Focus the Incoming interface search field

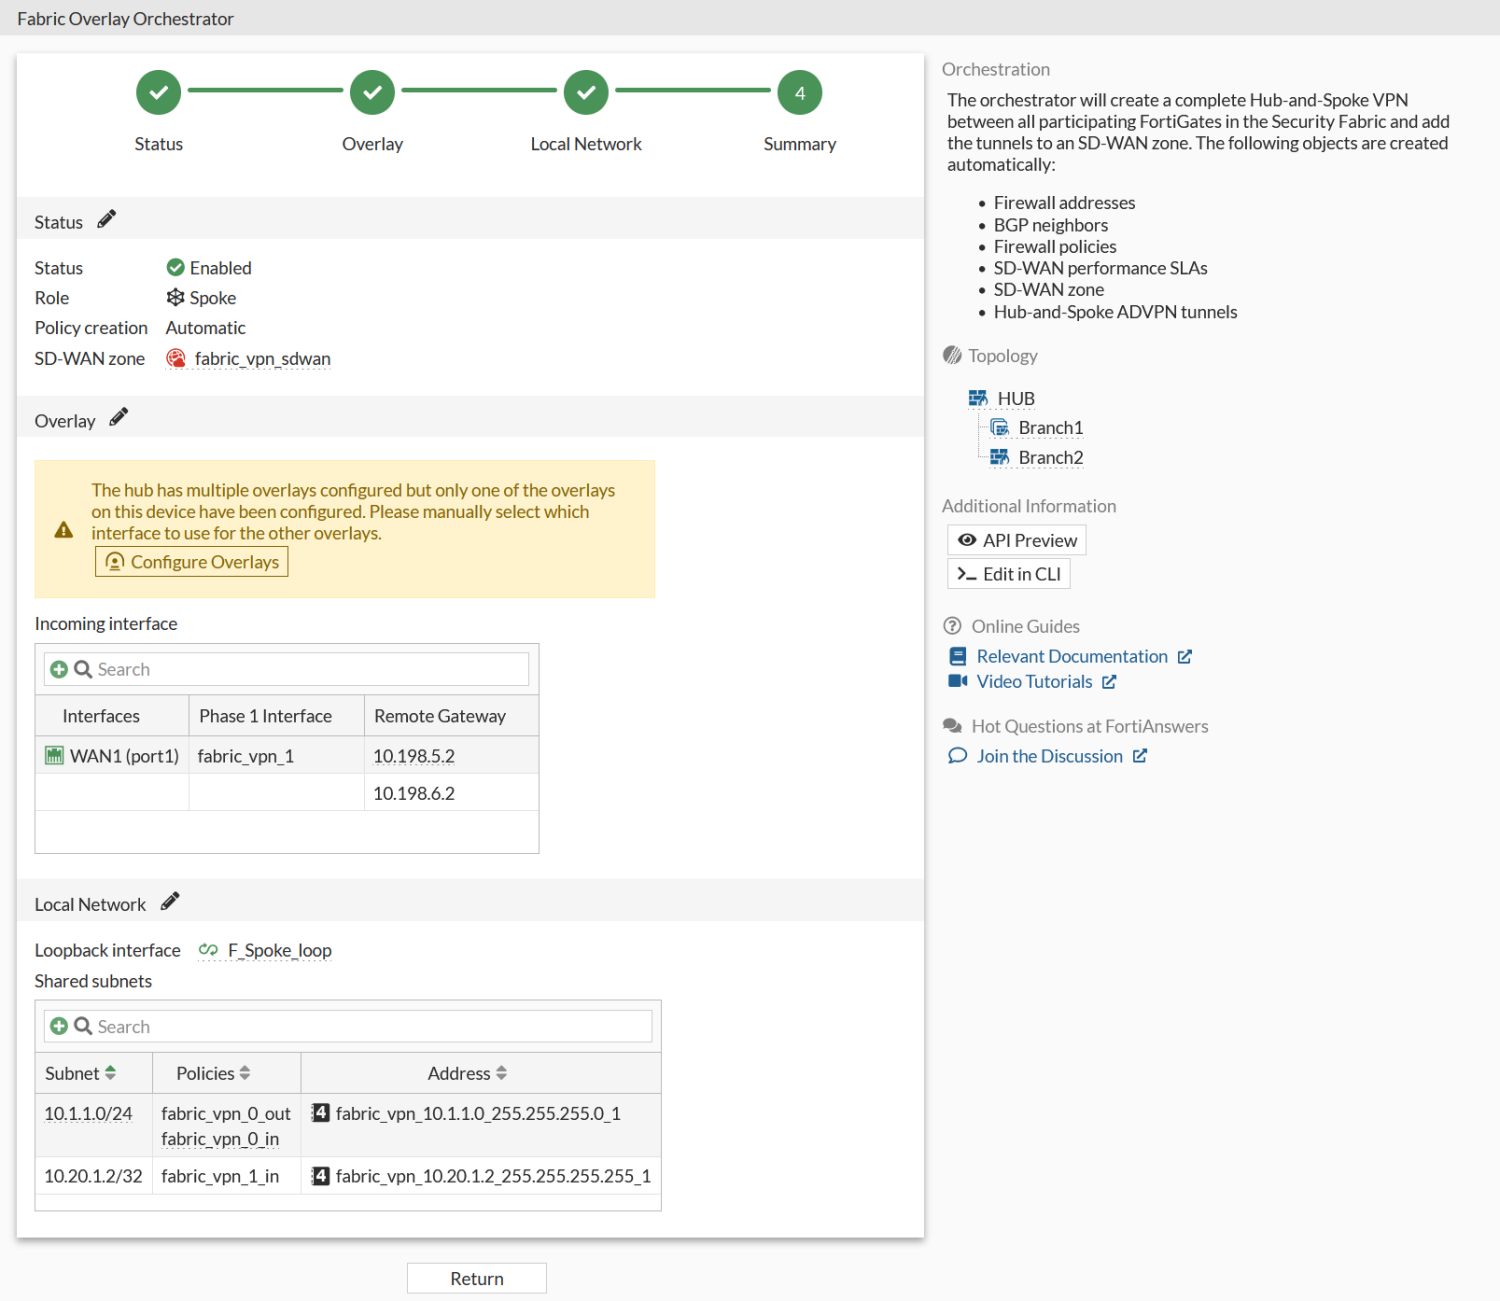pos(310,669)
